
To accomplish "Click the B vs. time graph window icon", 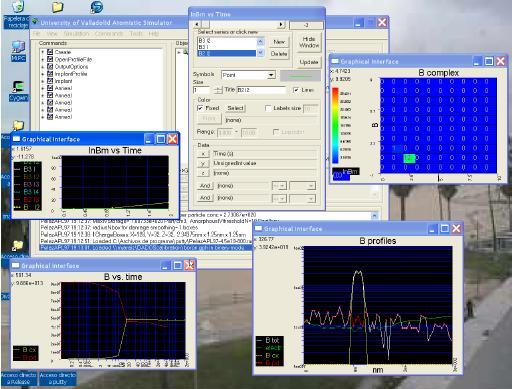I will 16,265.
